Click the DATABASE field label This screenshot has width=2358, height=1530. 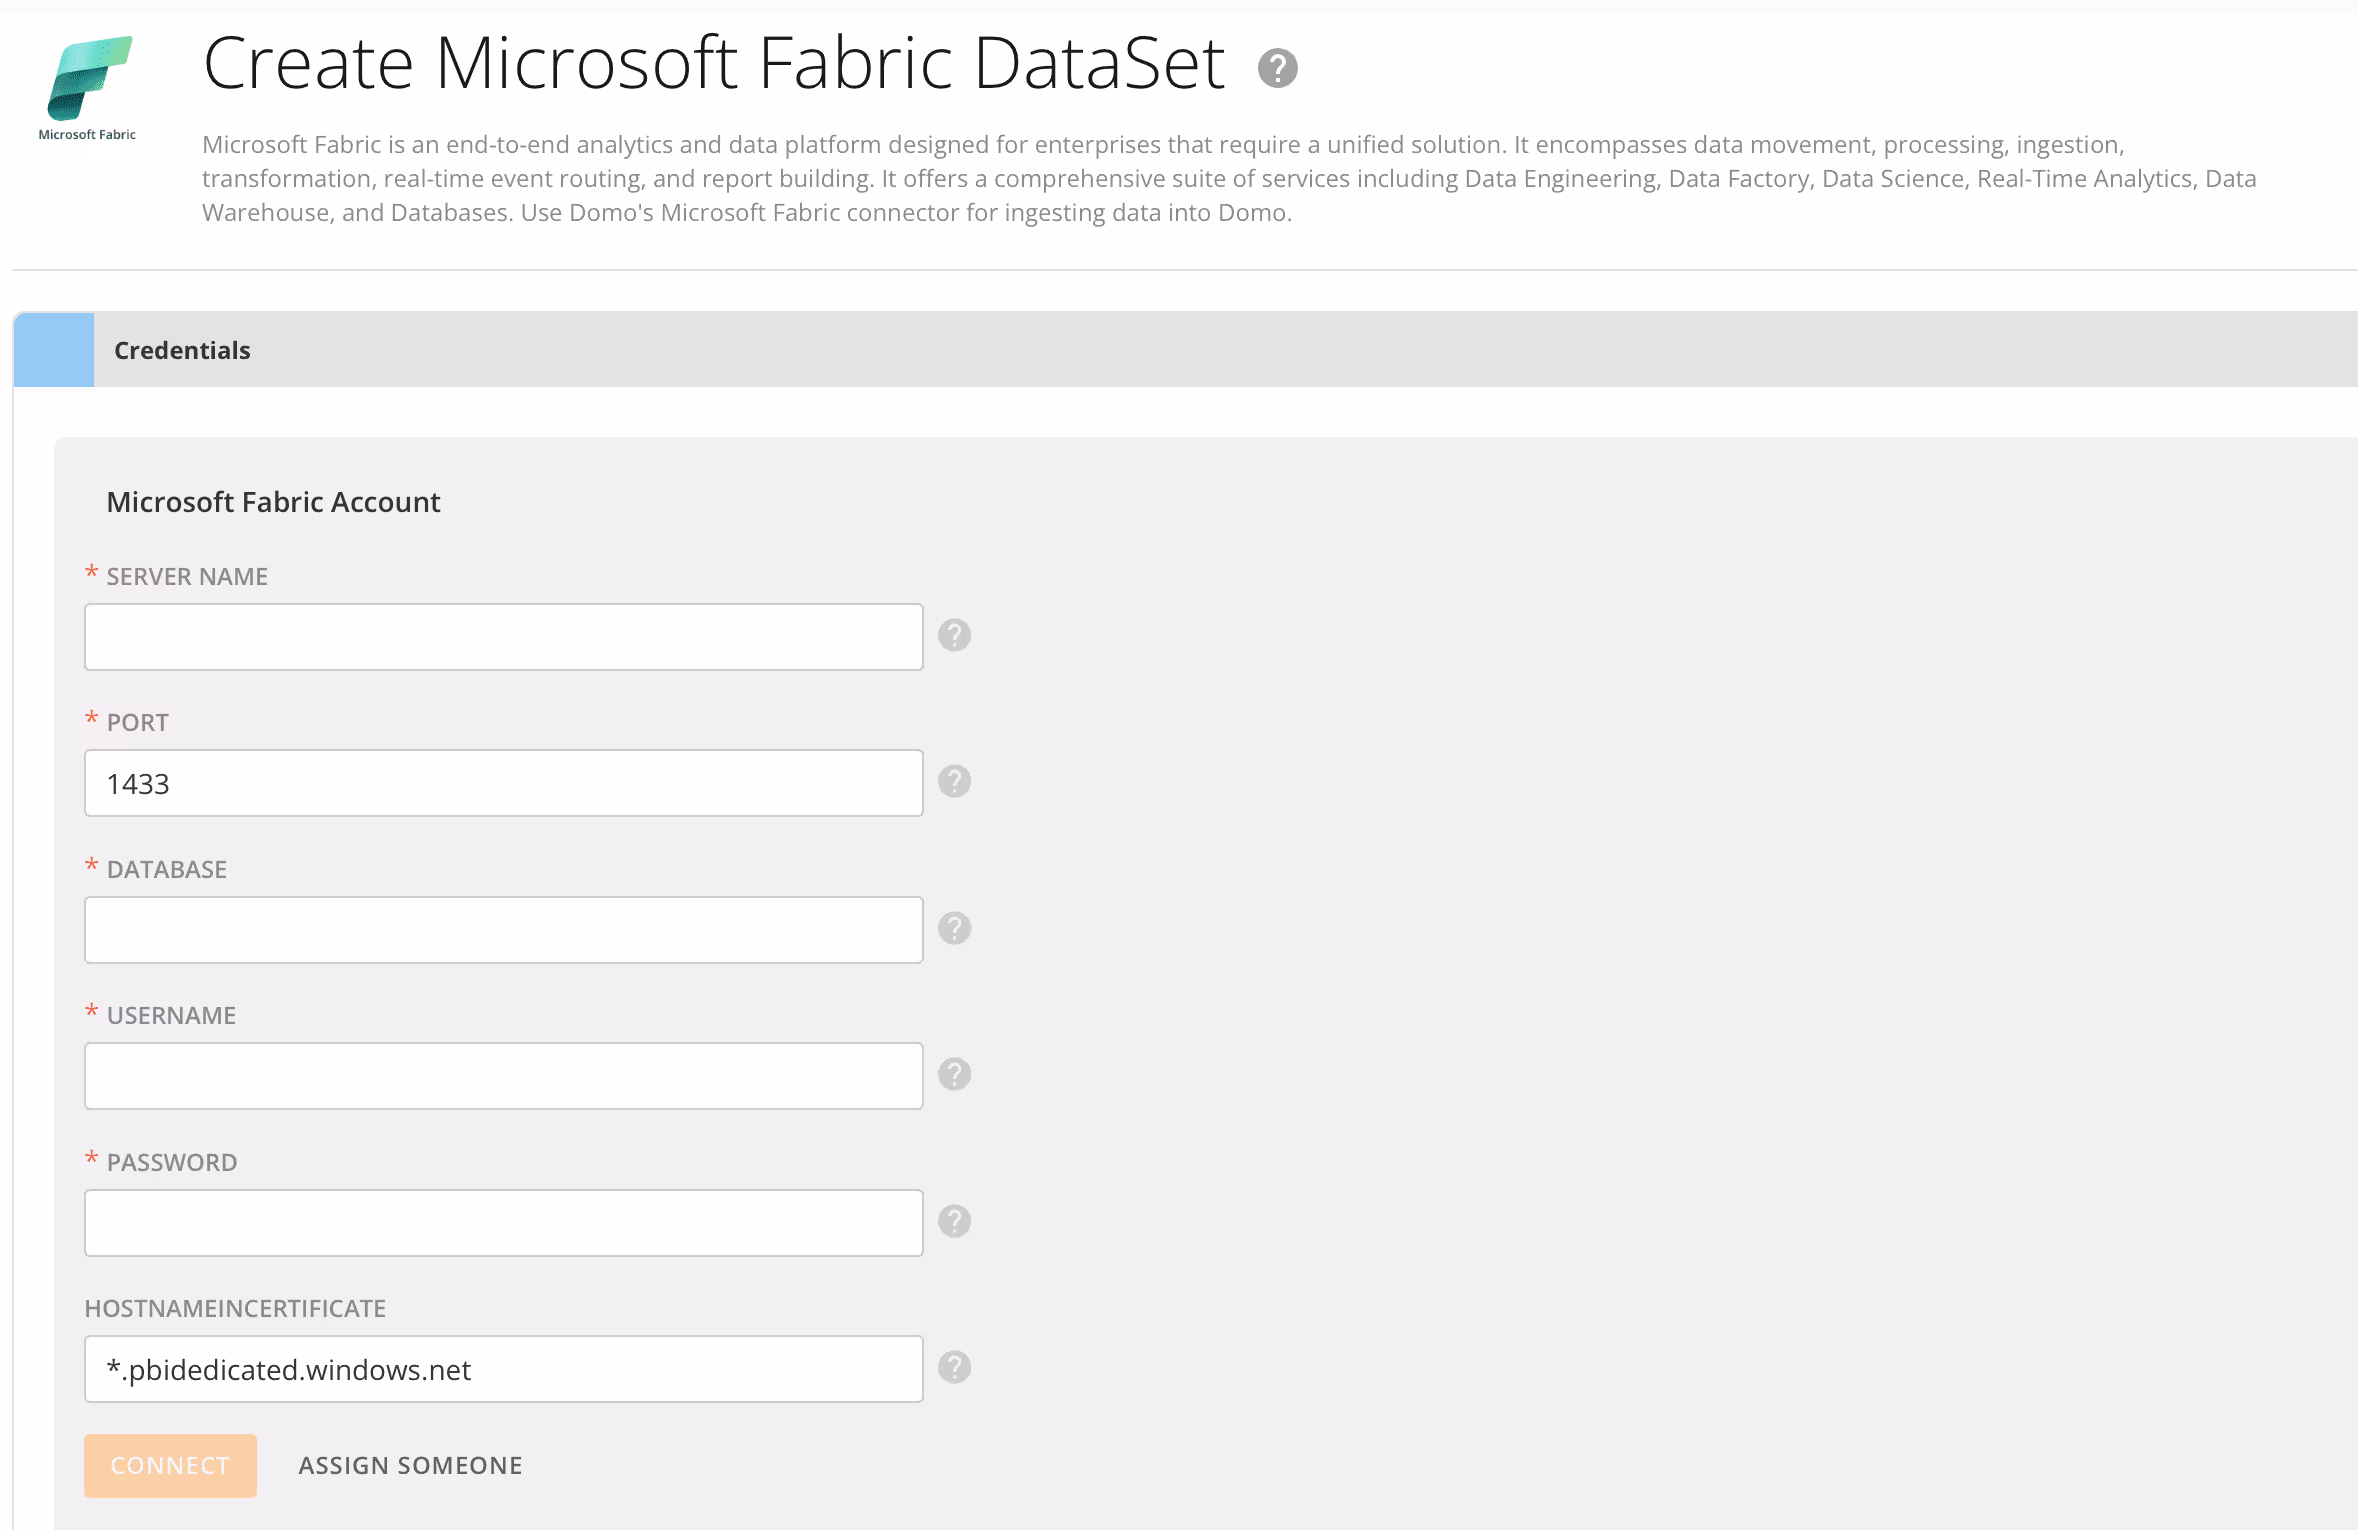pos(167,870)
